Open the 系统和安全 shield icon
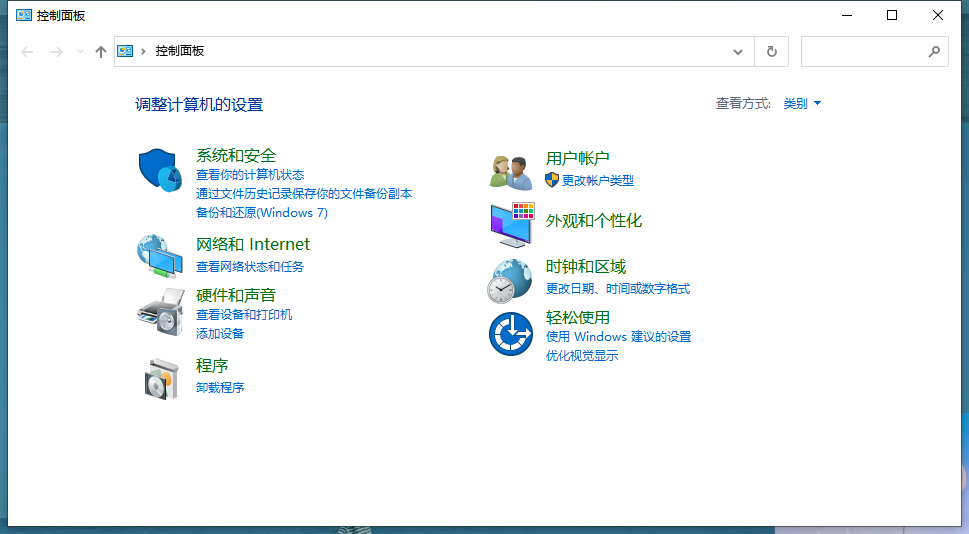969x534 pixels. [160, 170]
